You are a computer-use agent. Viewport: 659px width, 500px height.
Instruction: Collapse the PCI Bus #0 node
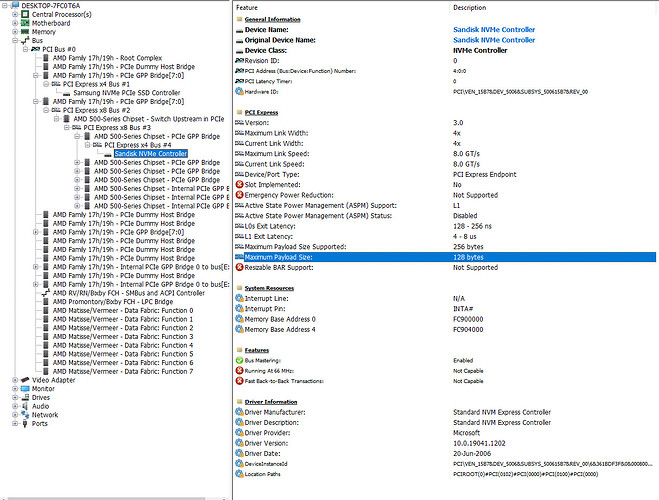[26, 49]
